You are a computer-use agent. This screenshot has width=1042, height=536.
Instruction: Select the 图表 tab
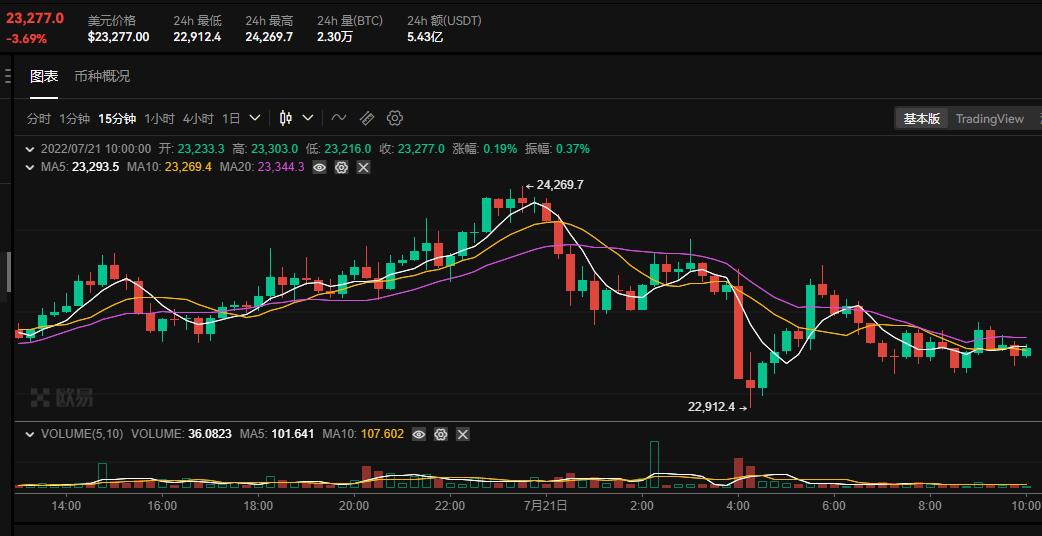click(44, 76)
